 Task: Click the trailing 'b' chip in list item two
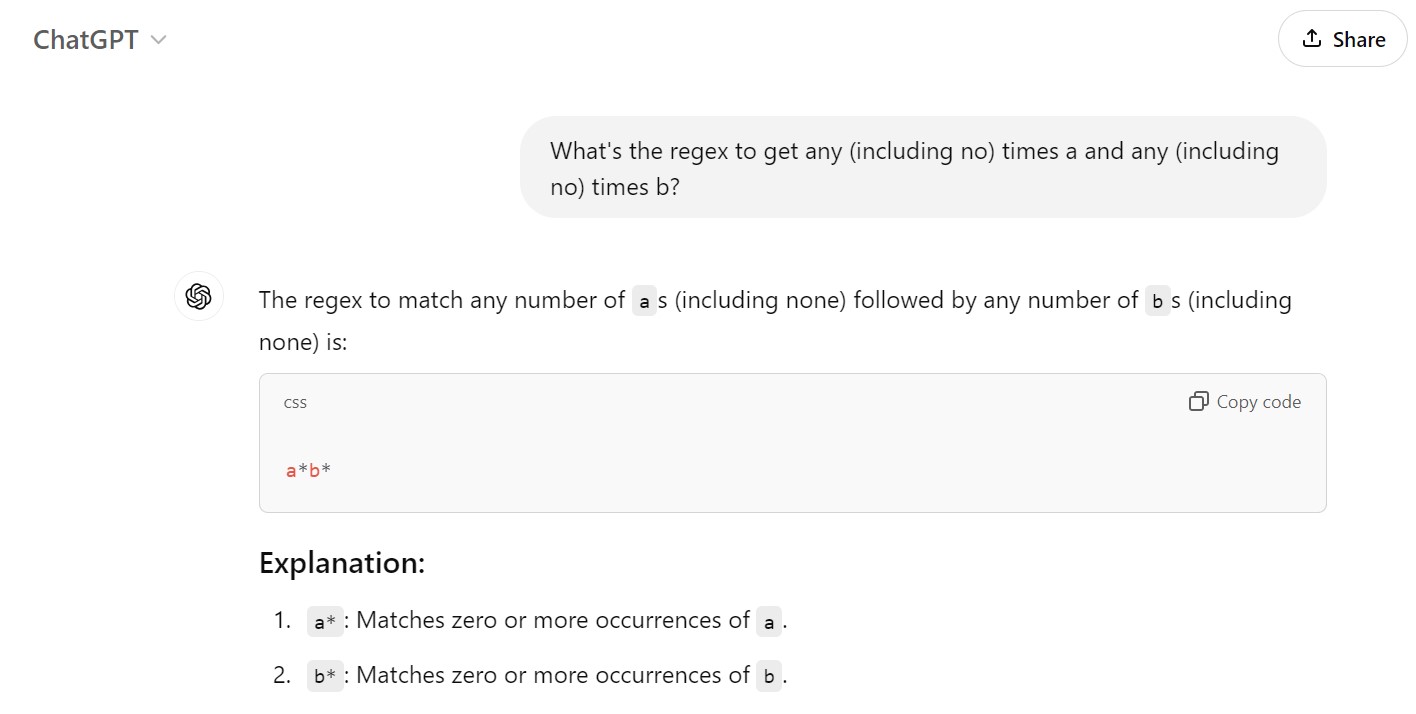[768, 677]
